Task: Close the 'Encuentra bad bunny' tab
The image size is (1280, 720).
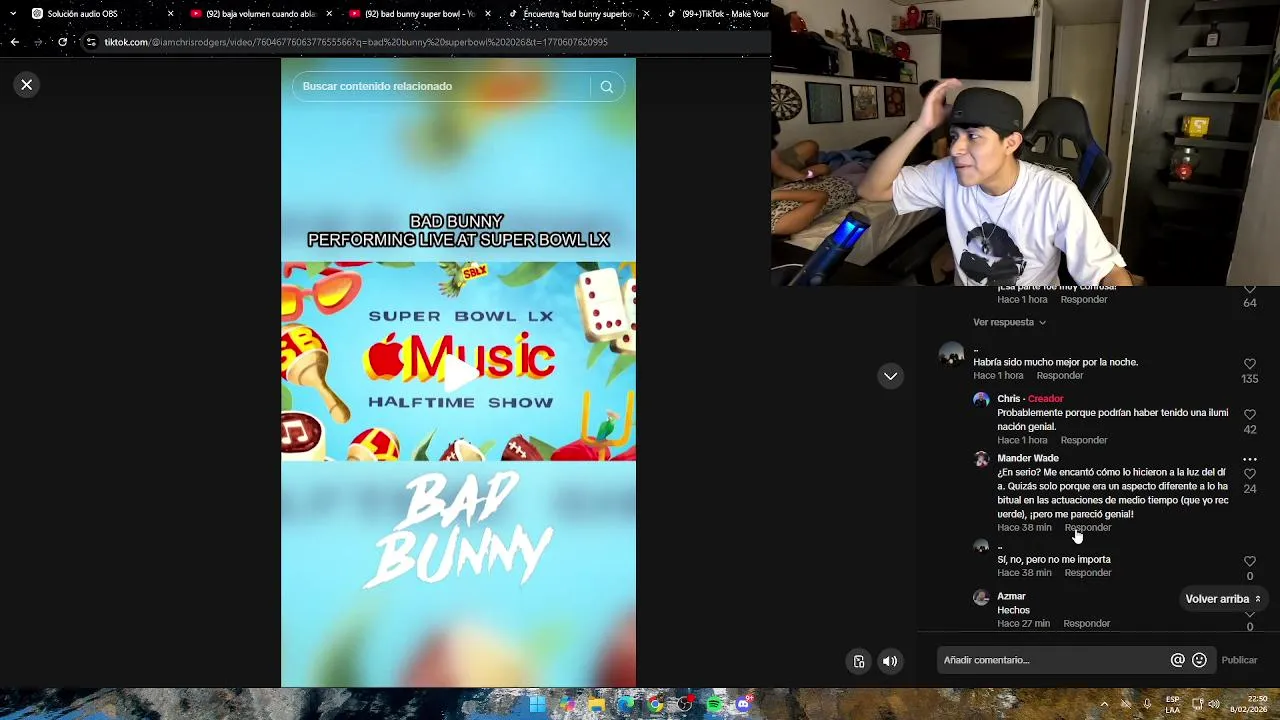Action: [x=646, y=14]
